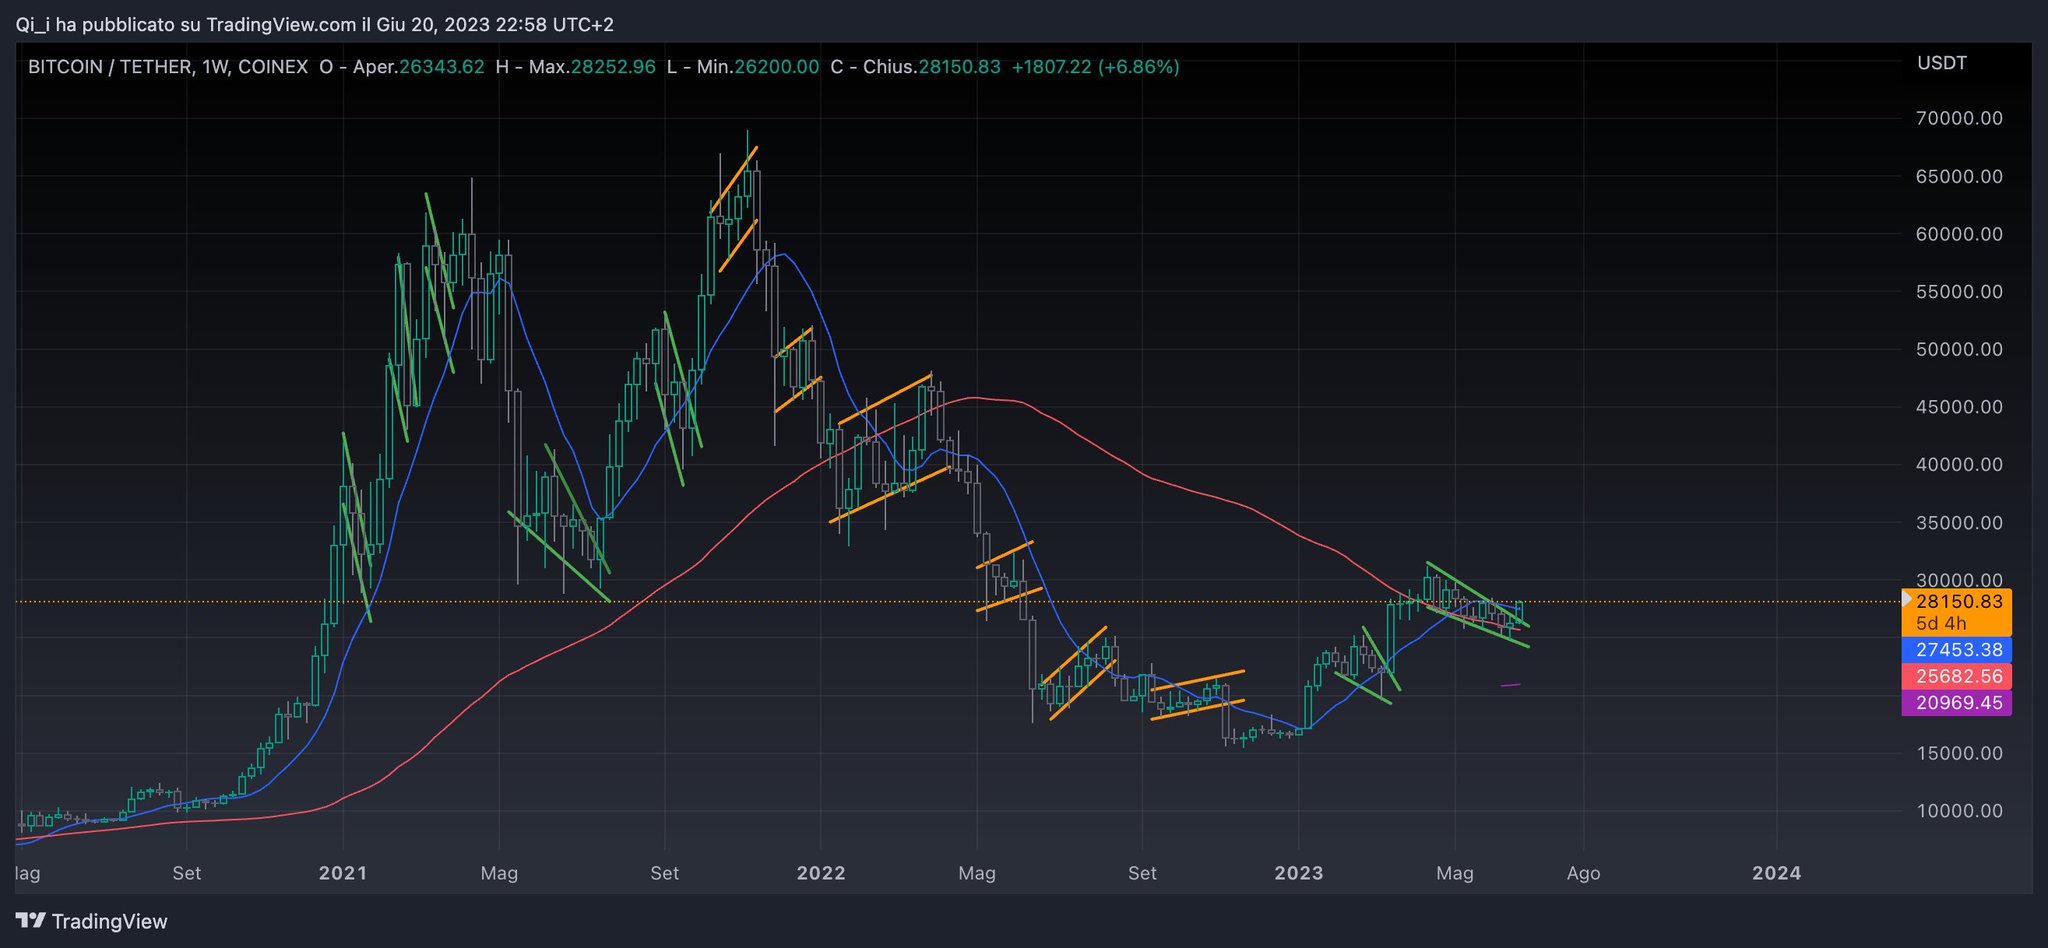This screenshot has width=2048, height=948.
Task: Click the orange current price label 28150.83
Action: point(1958,602)
